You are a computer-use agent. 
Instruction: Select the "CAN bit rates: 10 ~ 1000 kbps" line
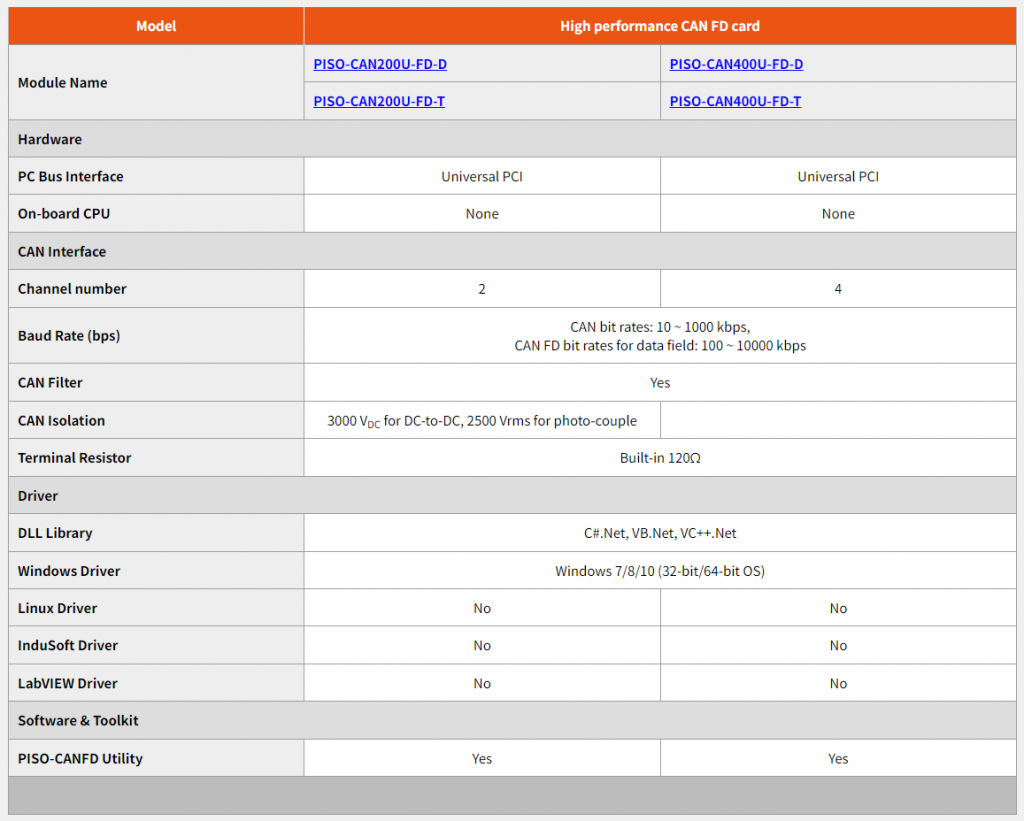pos(660,327)
